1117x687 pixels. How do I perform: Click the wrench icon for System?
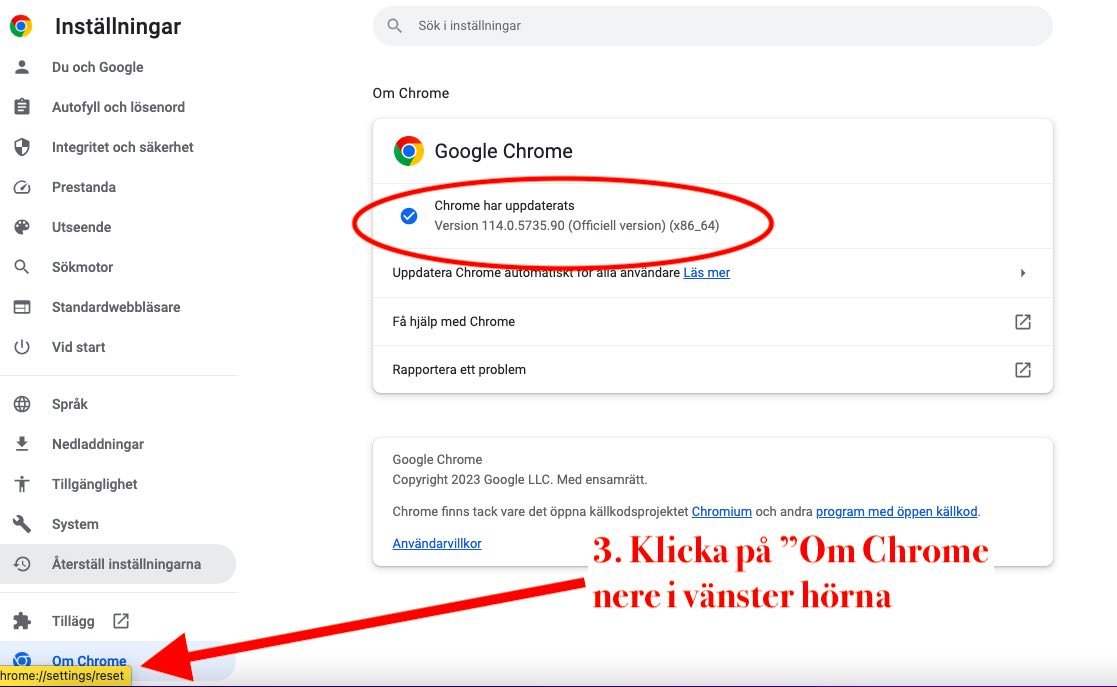[x=22, y=524]
